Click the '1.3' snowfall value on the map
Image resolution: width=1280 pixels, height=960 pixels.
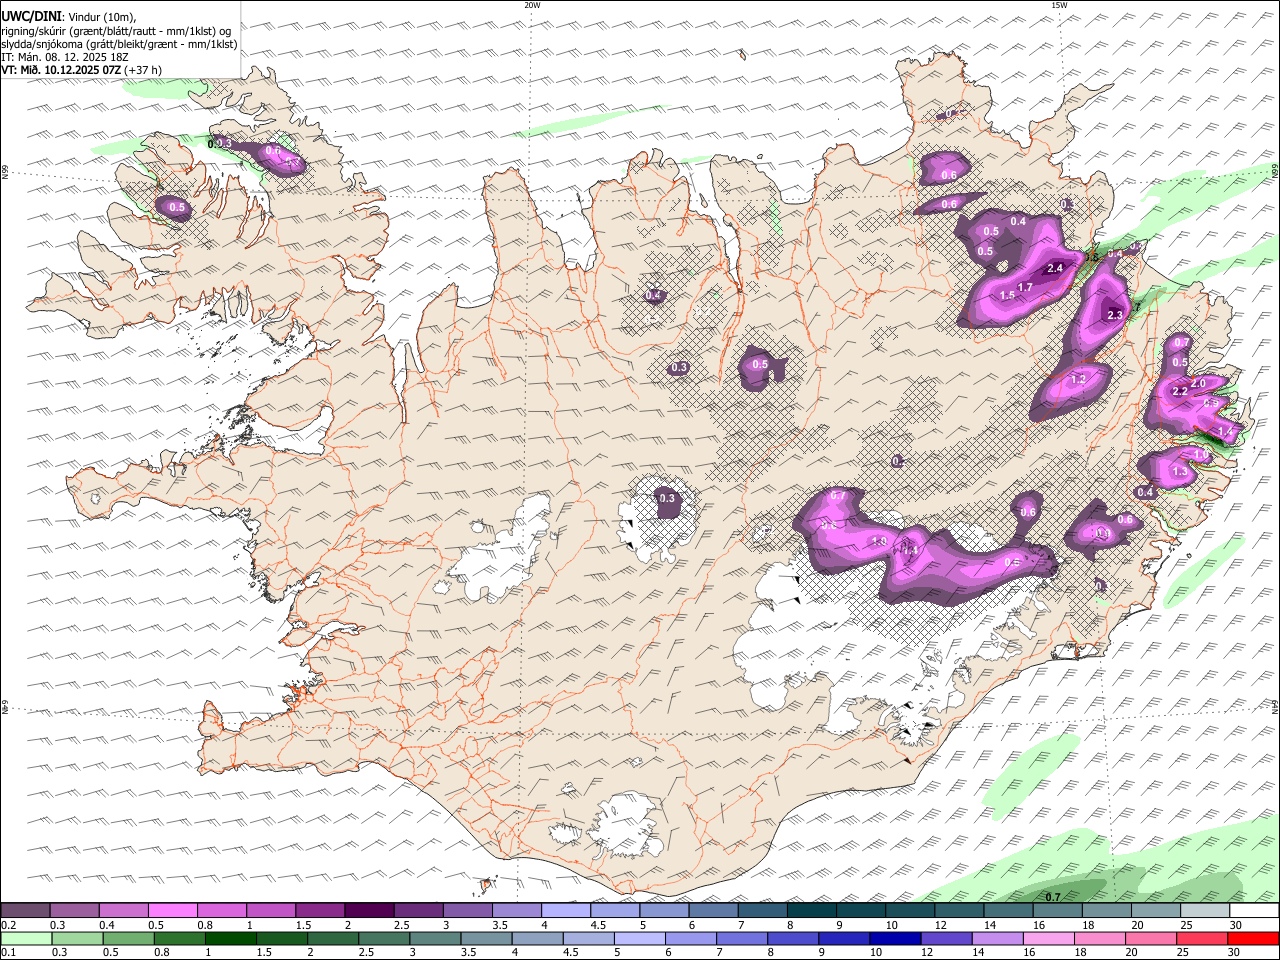[x=1180, y=472]
